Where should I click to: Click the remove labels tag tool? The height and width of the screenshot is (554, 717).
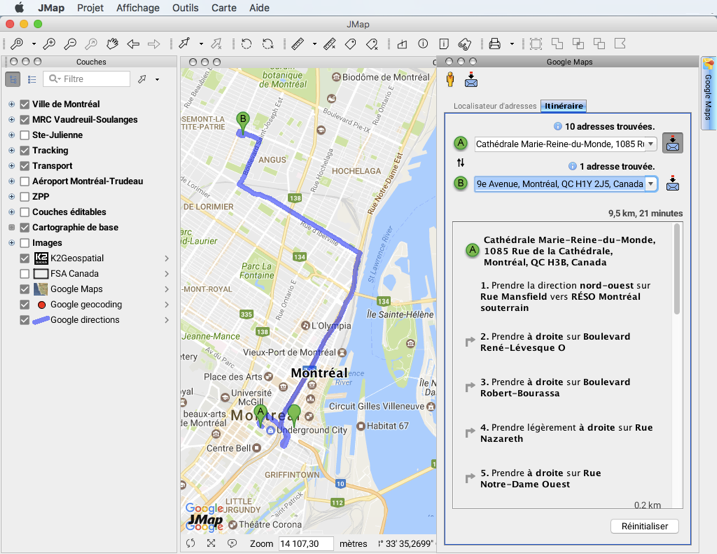pos(372,44)
